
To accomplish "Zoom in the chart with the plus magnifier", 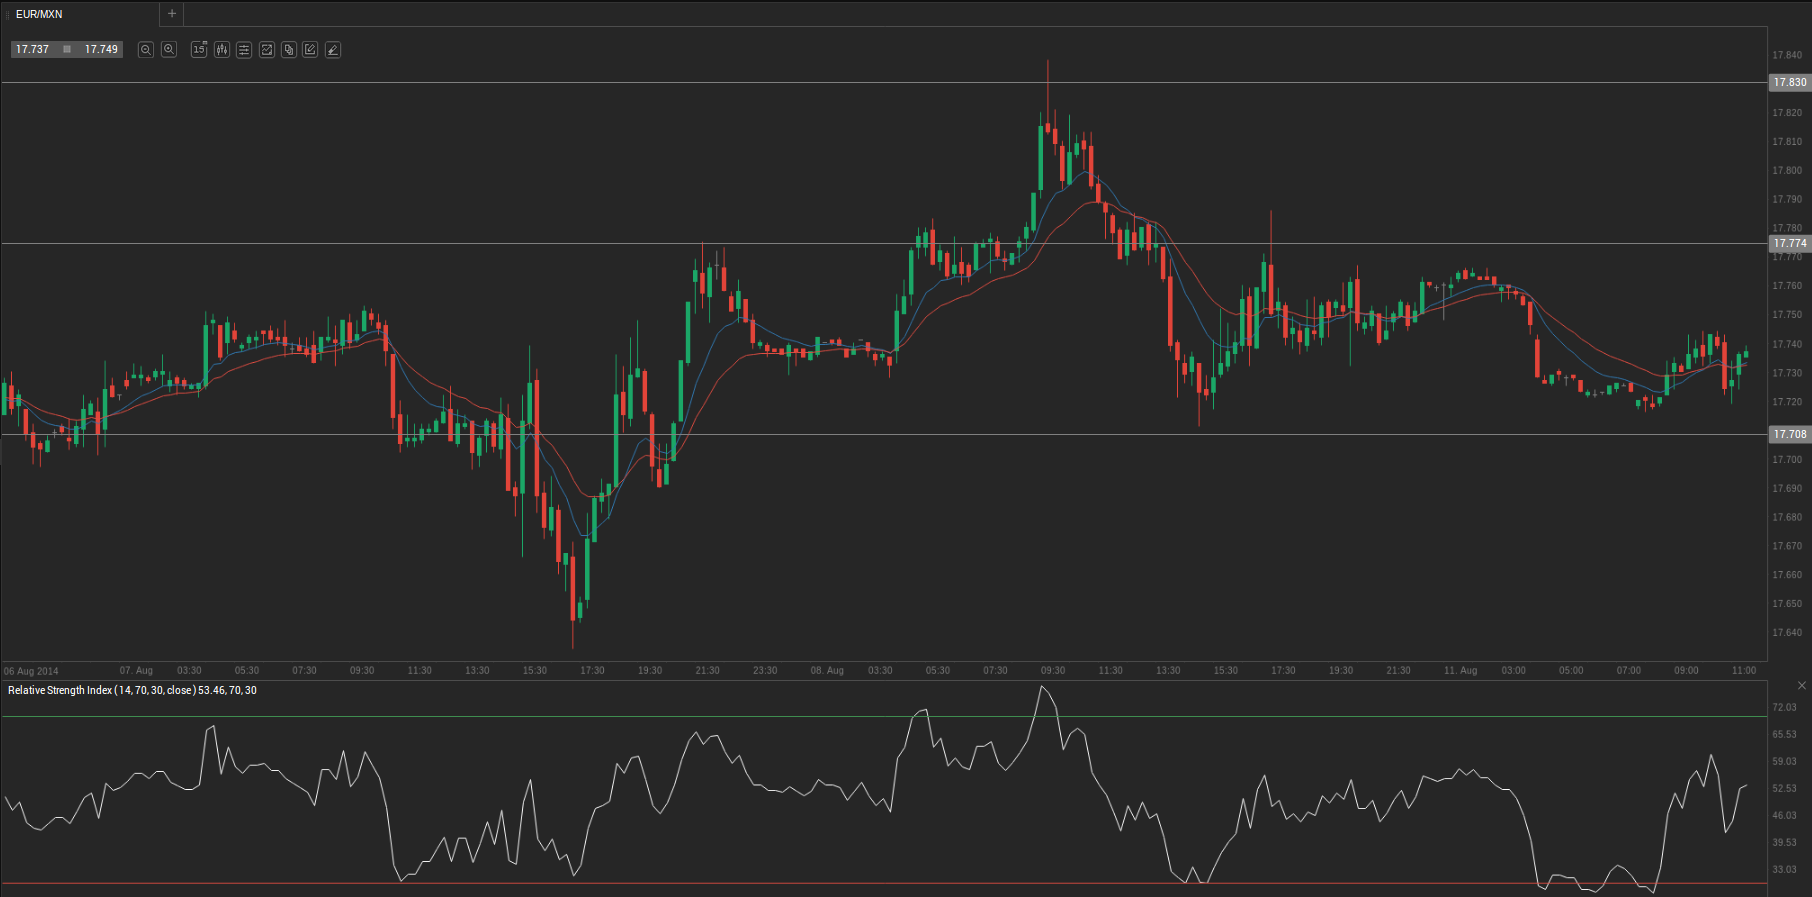I will pos(169,49).
